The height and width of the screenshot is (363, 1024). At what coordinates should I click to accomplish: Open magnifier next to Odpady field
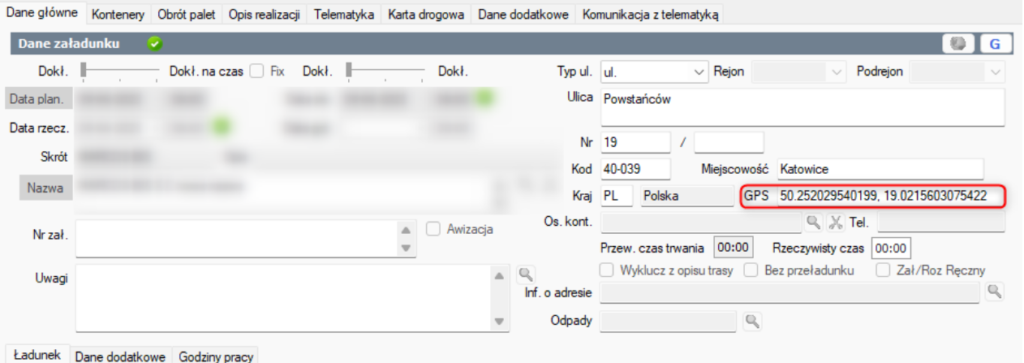tap(752, 321)
